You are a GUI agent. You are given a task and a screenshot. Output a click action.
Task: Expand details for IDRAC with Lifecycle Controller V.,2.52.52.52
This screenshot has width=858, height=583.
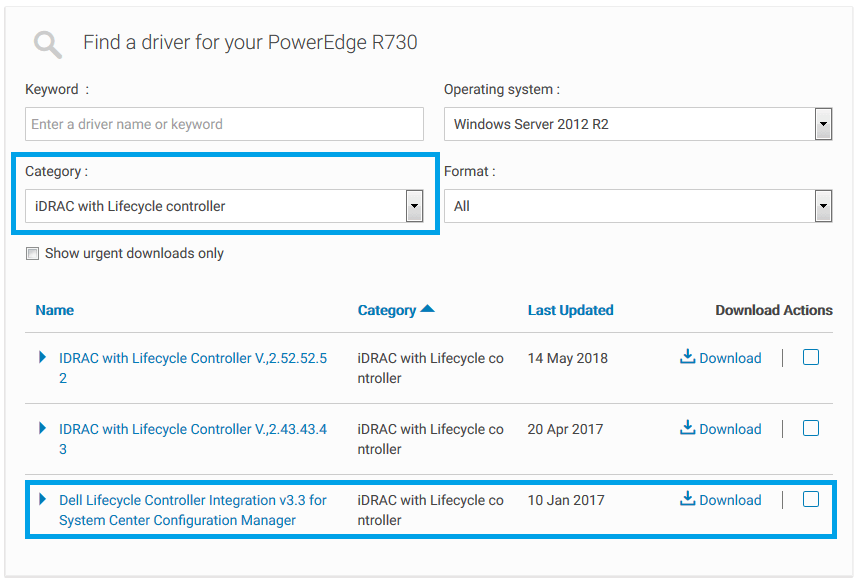40,358
